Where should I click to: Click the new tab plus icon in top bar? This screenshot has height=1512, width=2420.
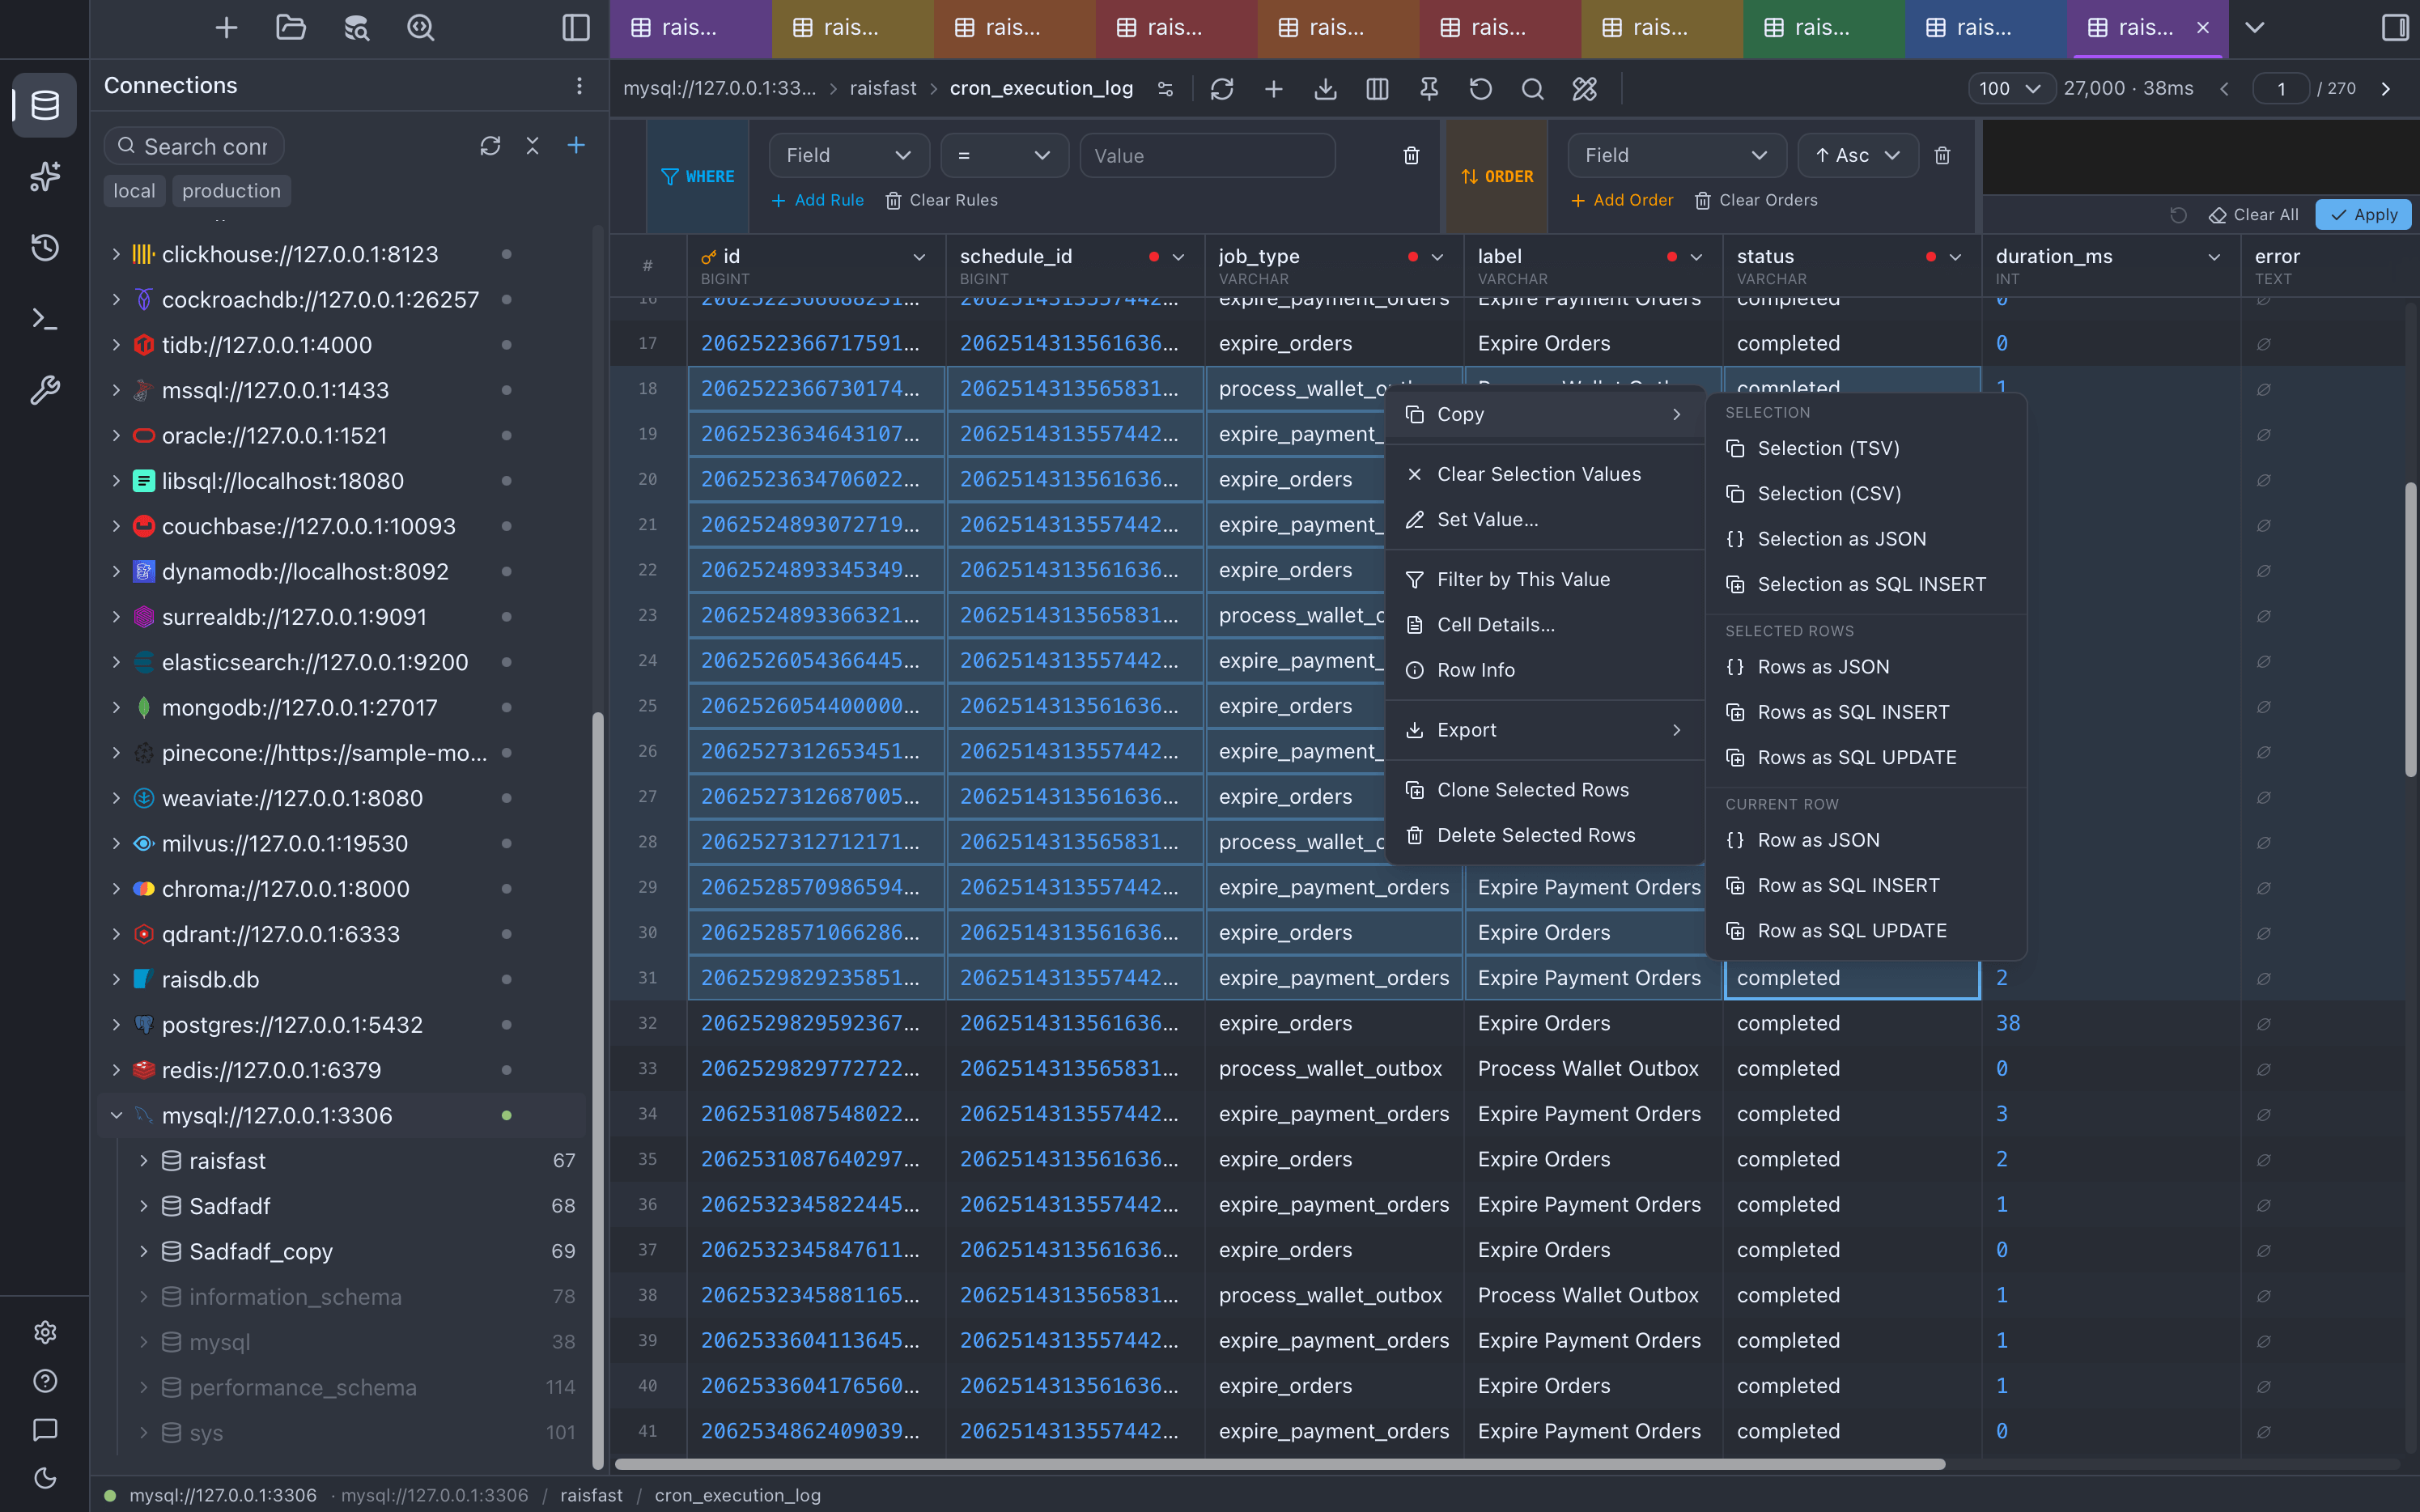point(227,28)
